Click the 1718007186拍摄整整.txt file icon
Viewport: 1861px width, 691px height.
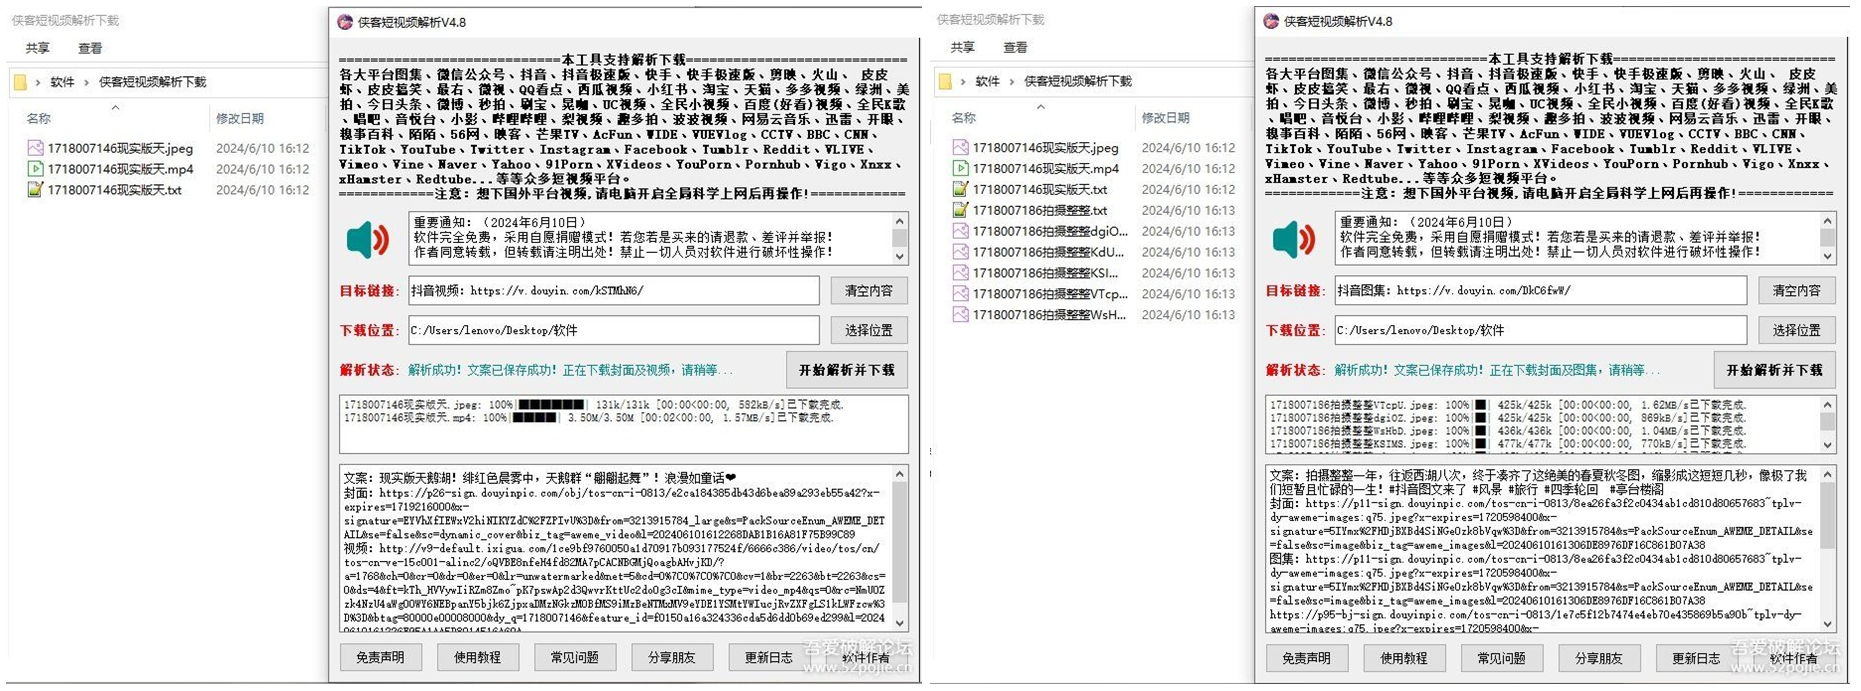click(x=960, y=210)
